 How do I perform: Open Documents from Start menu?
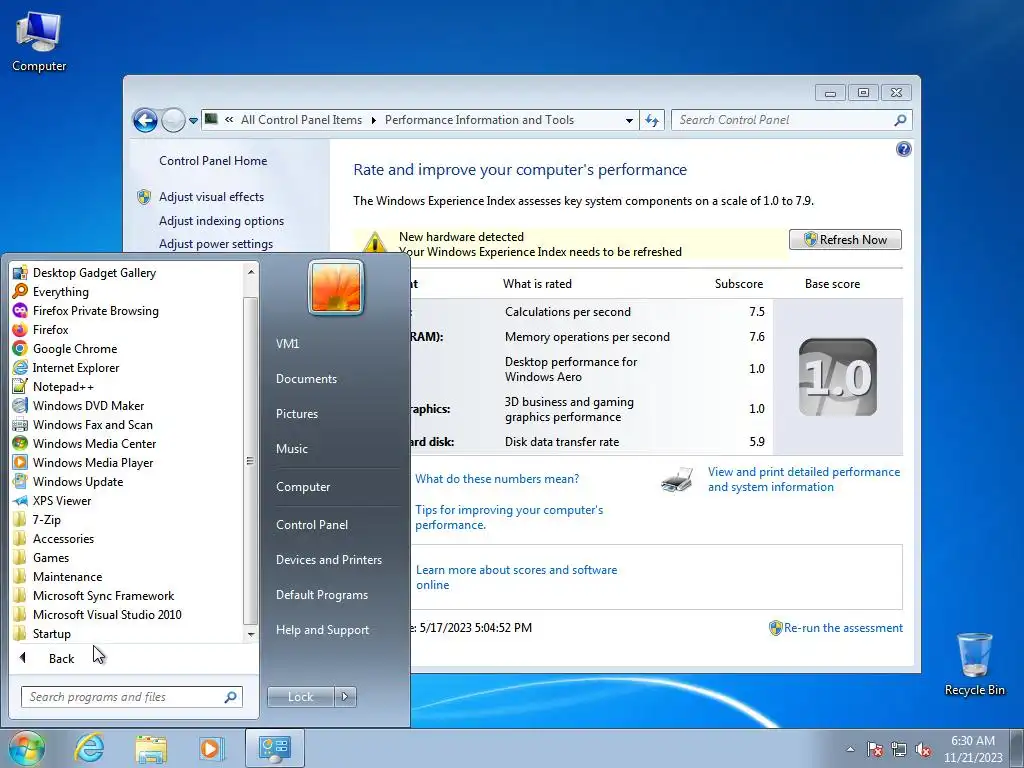[306, 379]
